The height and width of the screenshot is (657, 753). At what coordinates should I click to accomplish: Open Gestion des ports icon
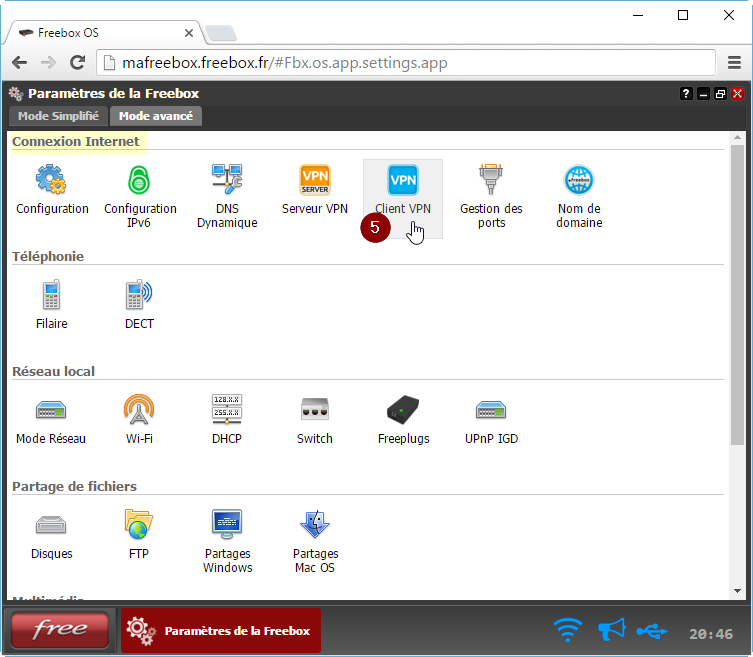pos(491,179)
